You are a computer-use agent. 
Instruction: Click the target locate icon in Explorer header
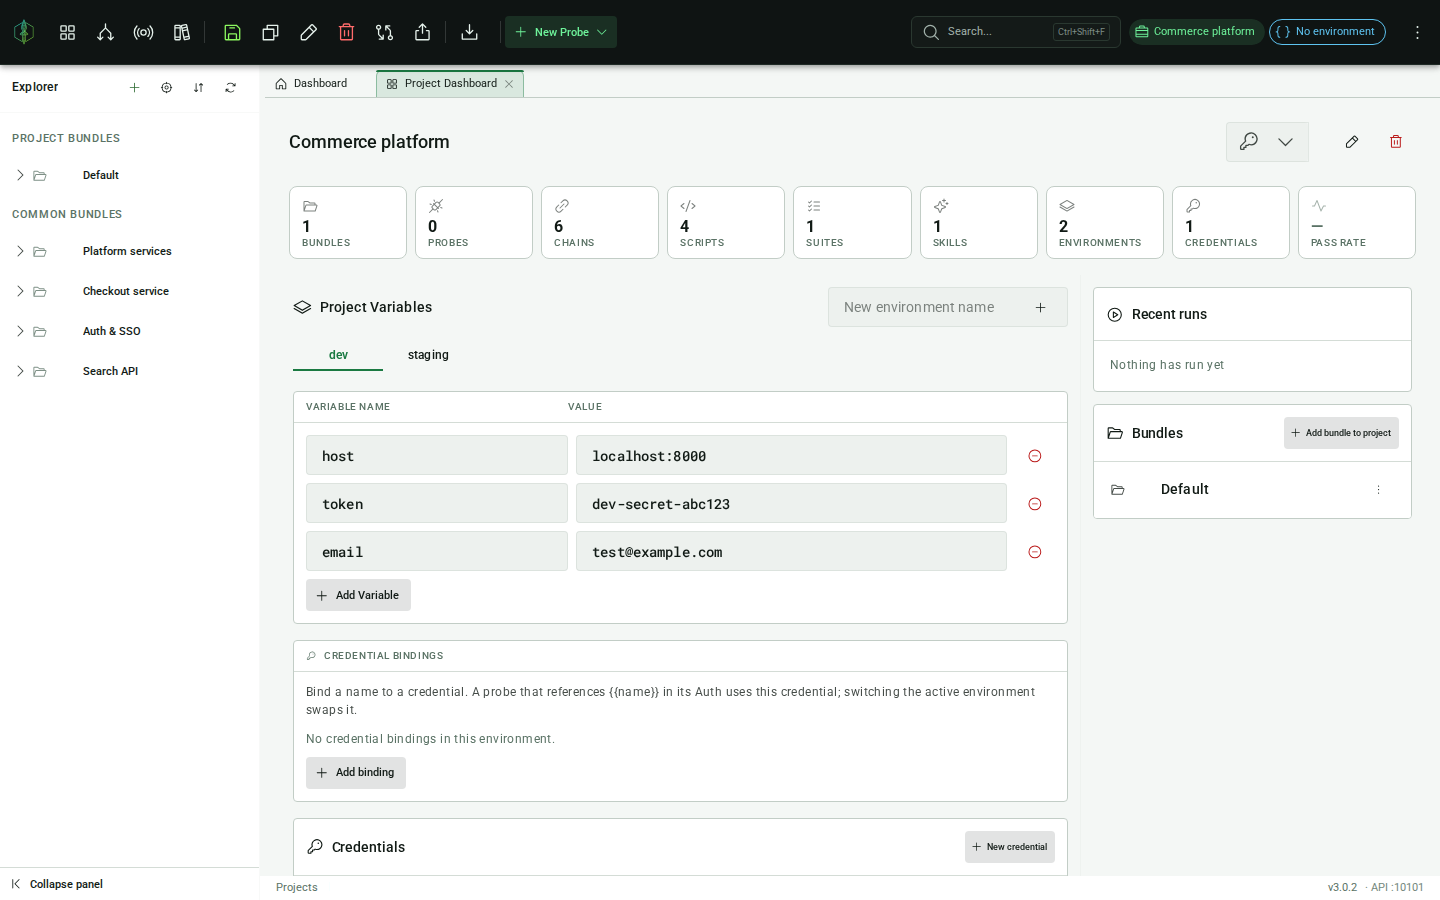click(166, 87)
